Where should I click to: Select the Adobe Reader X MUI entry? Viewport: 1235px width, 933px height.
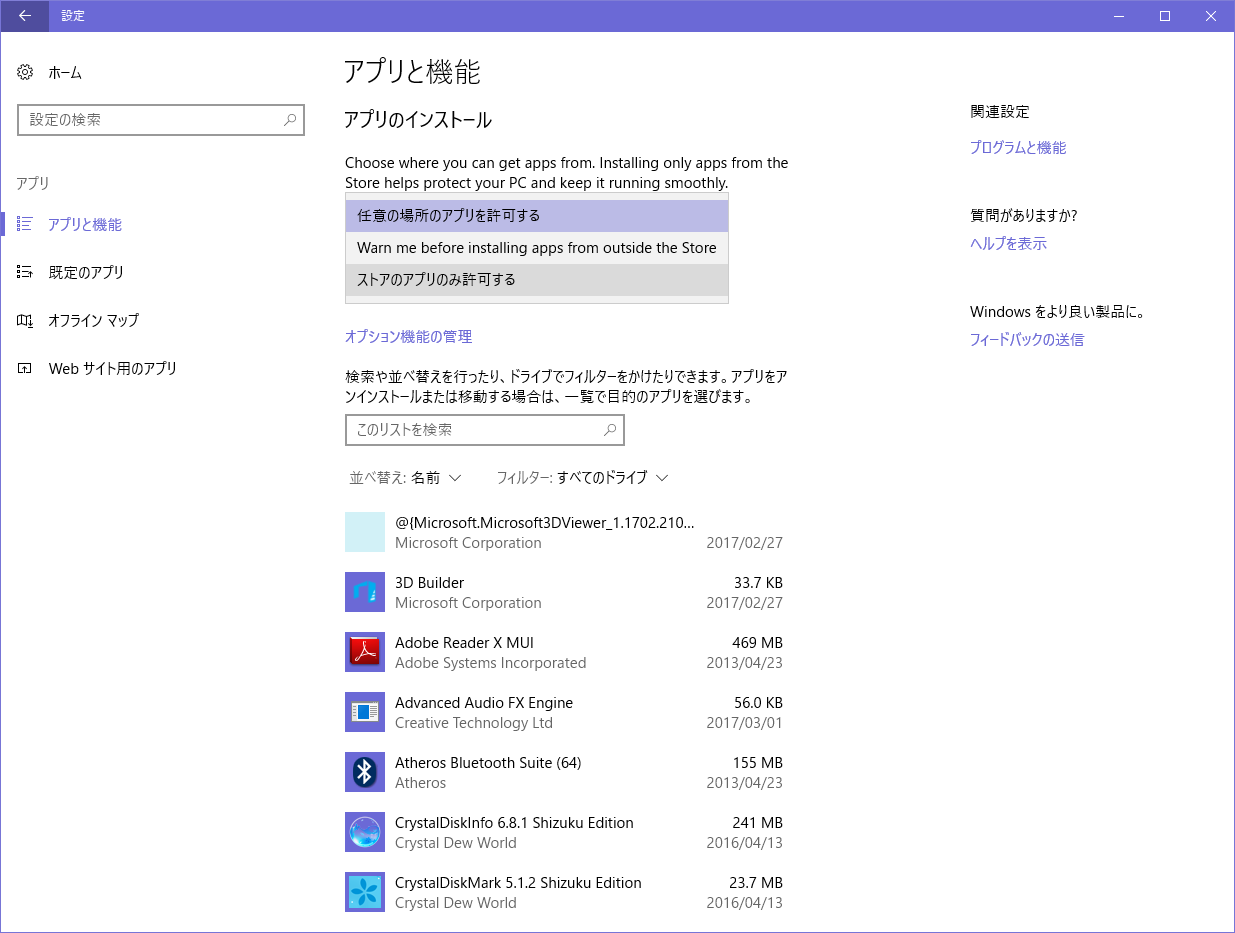pos(564,652)
